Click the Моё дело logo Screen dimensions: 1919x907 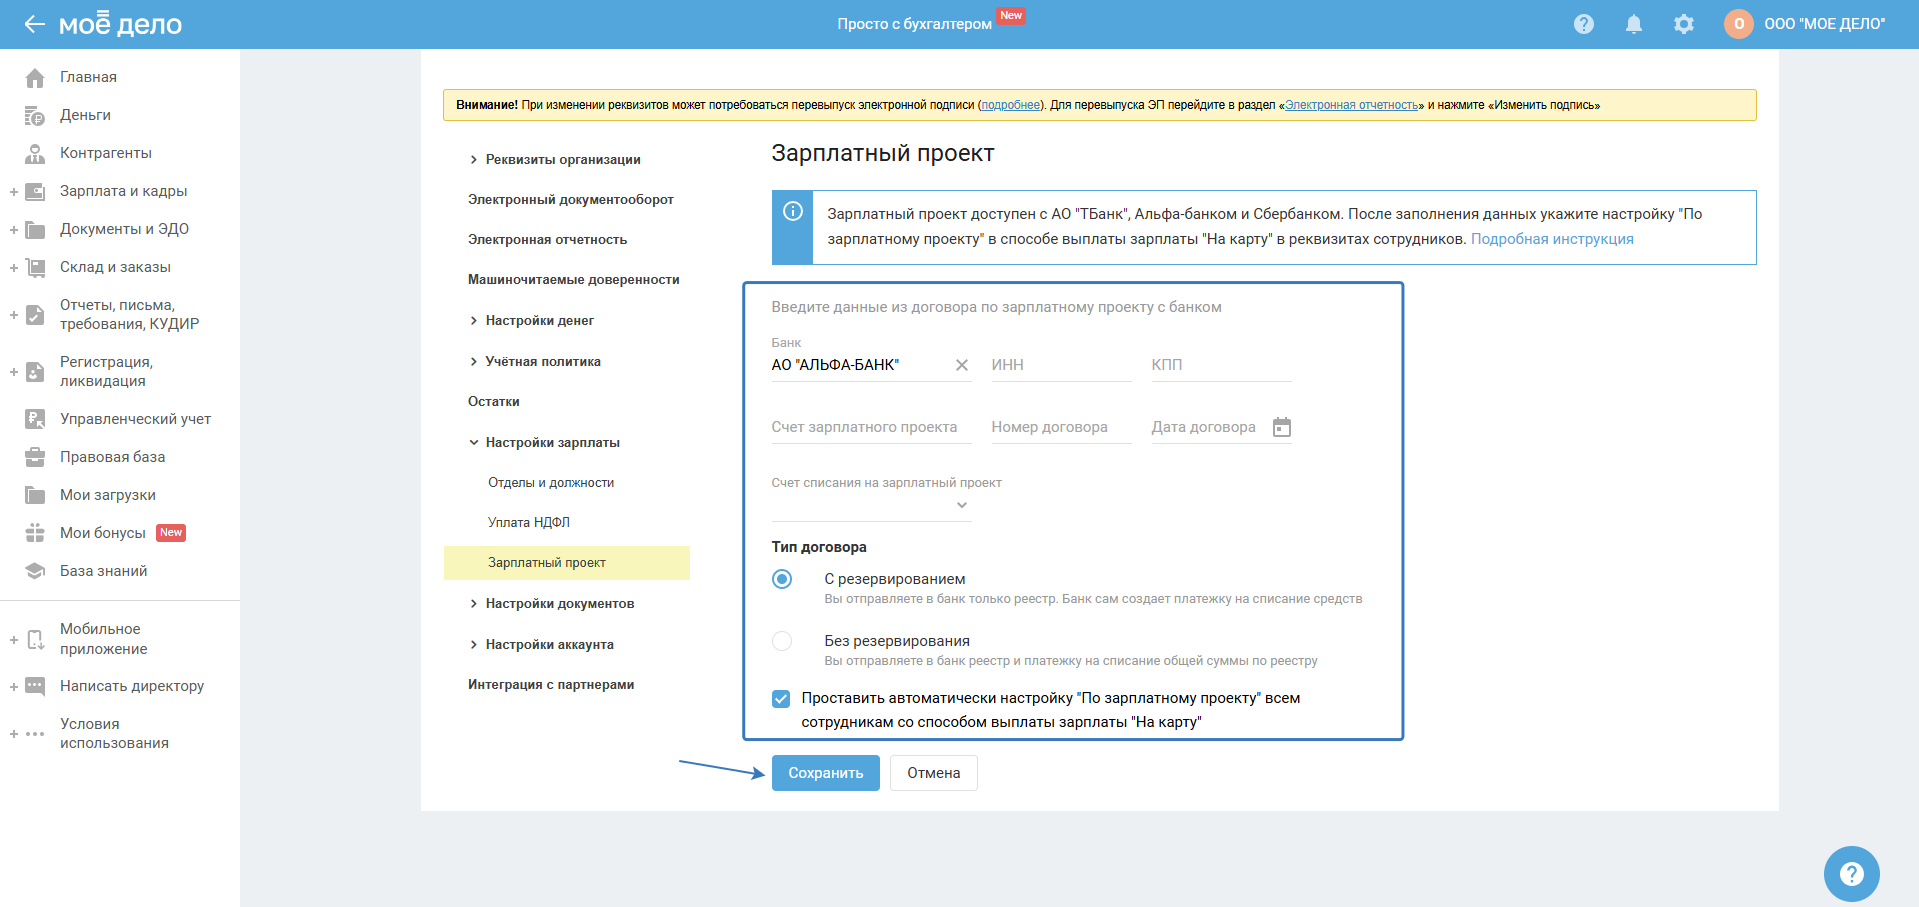(120, 24)
